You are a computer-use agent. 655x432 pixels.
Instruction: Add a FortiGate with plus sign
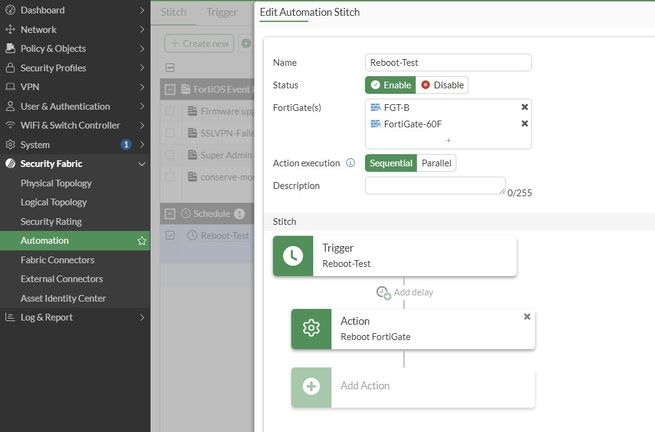coord(448,140)
